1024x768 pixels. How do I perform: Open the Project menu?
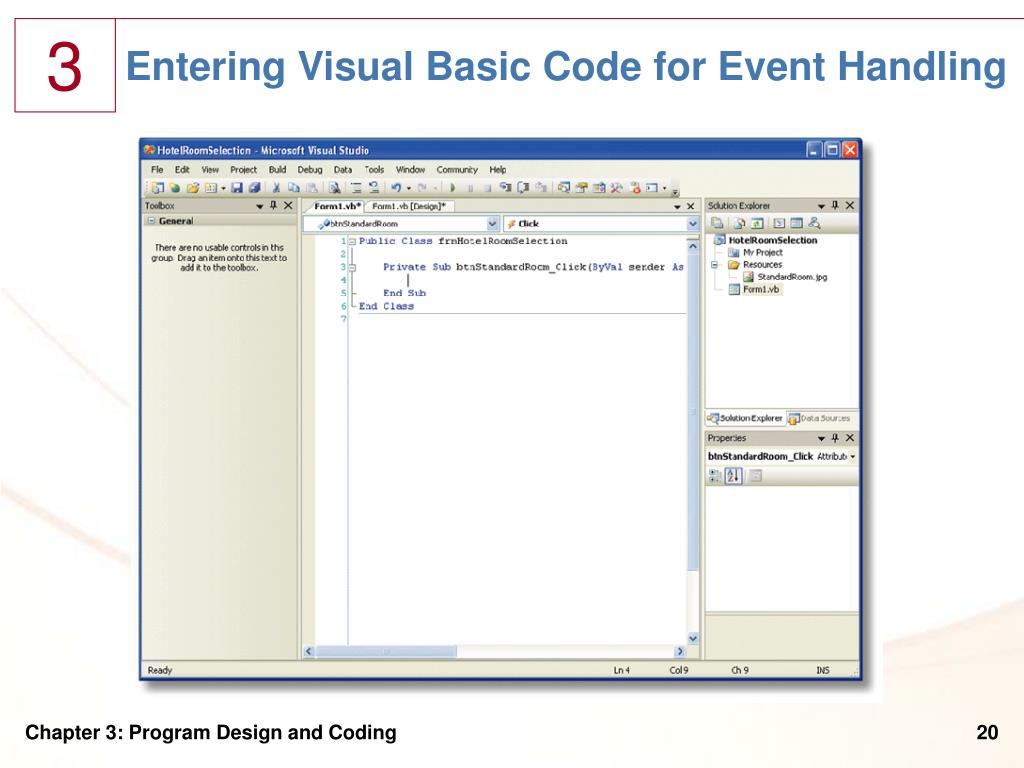pos(243,169)
